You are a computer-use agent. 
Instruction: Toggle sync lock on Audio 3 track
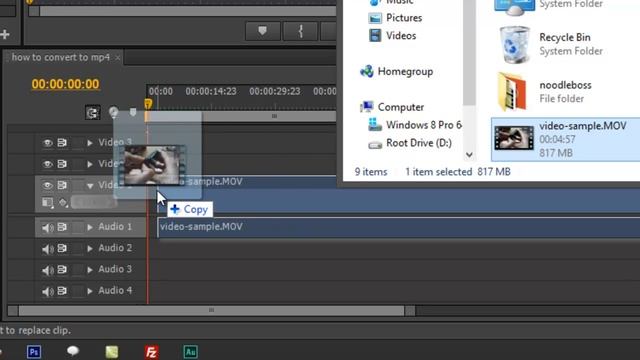click(x=62, y=269)
